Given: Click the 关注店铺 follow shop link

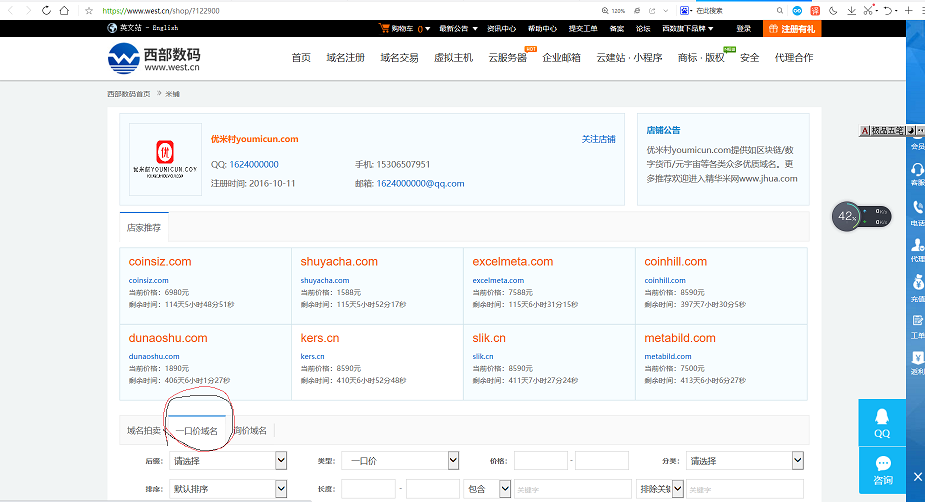Looking at the screenshot, I should click(x=598, y=139).
